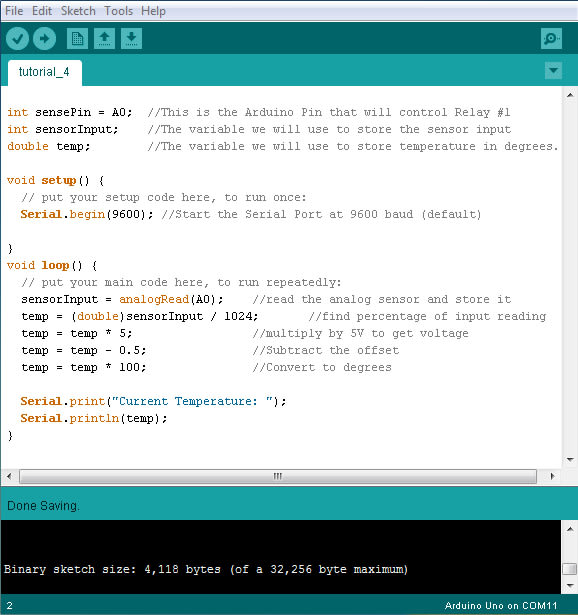Click the horizontal scrollbar right arrow
Screen dimensions: 578x615
552,476
